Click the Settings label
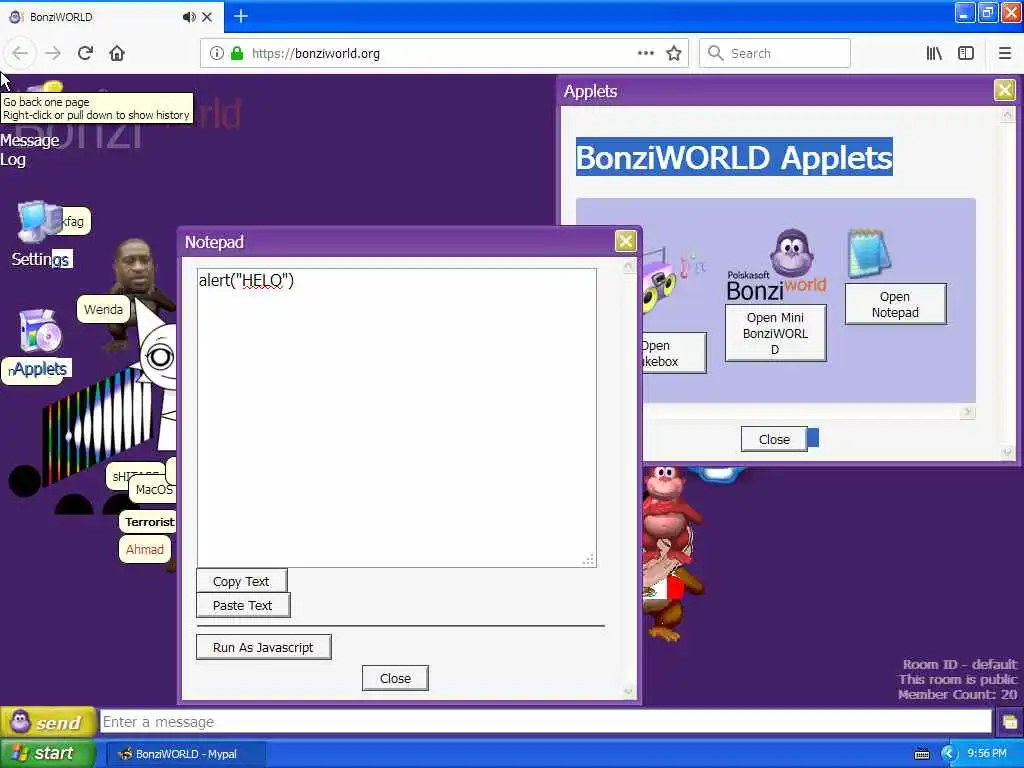The width and height of the screenshot is (1024, 768). 41,259
